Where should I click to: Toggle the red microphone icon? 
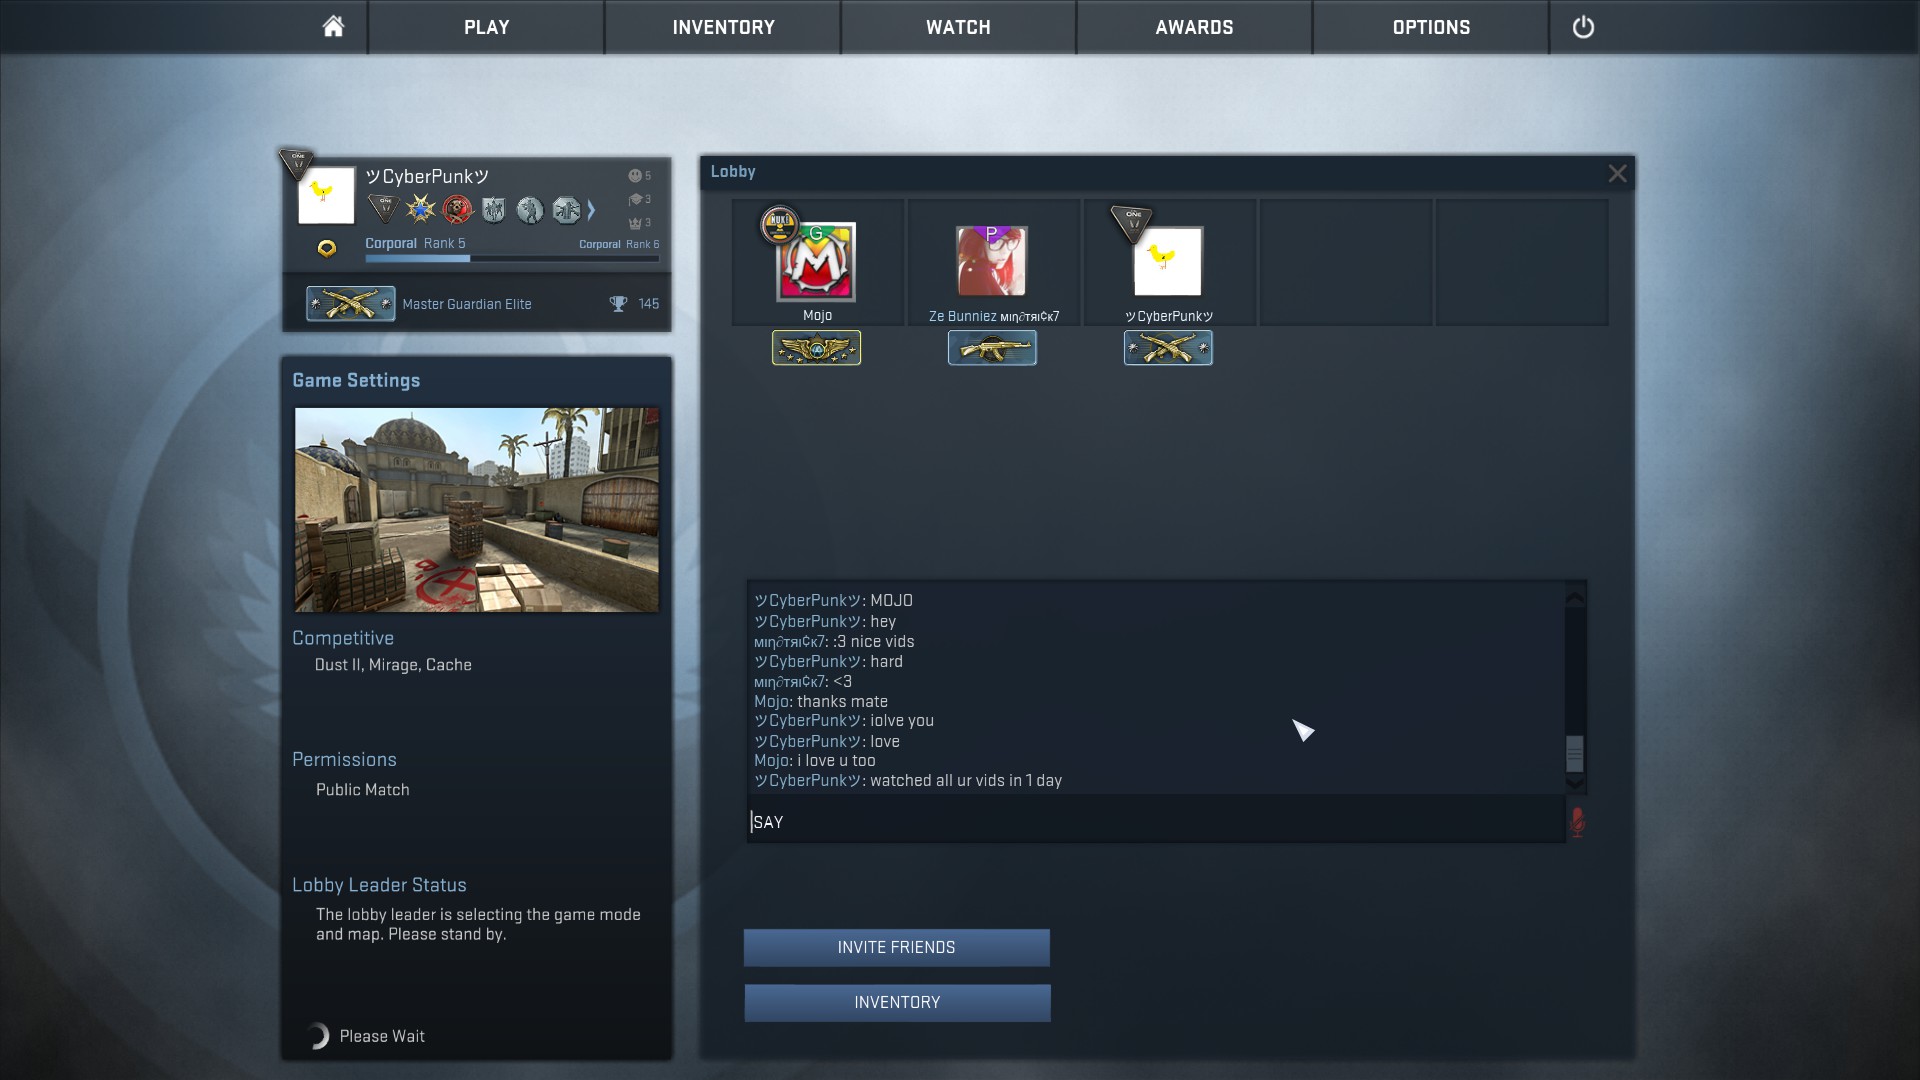point(1577,822)
